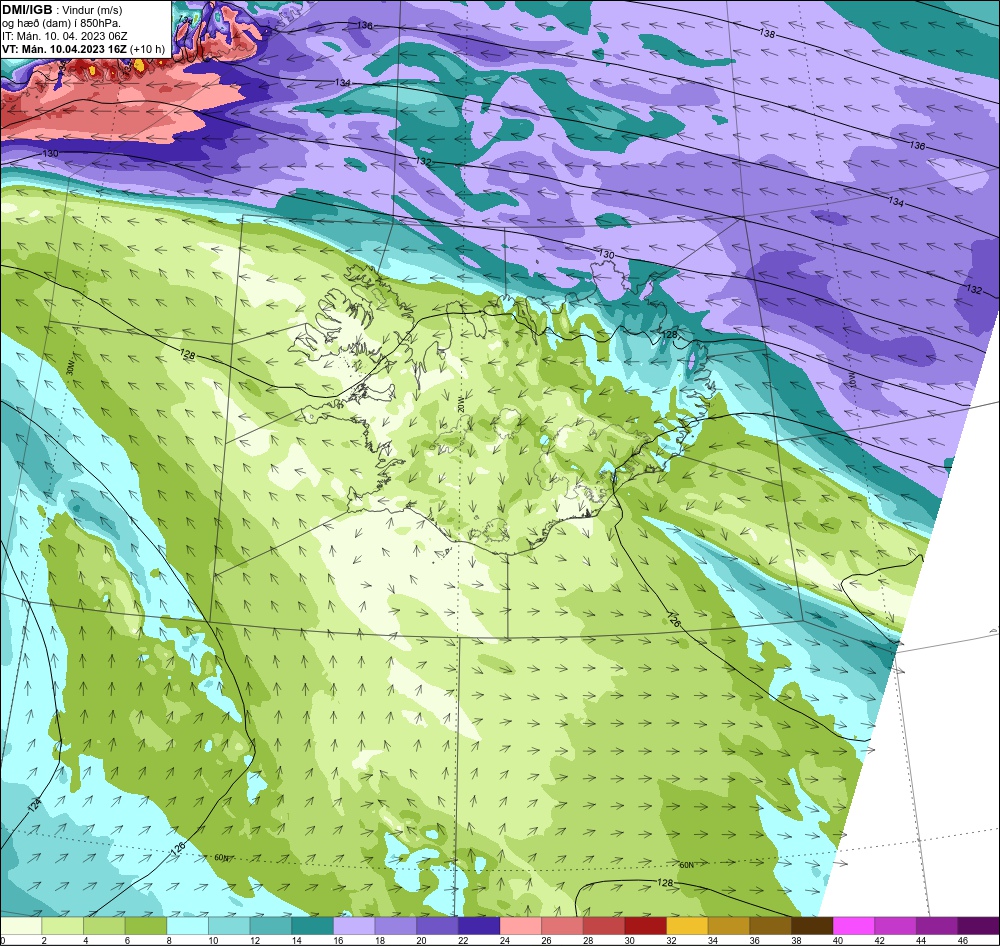The height and width of the screenshot is (946, 1000).
Task: Click the '124' contour label
Action: point(34,805)
